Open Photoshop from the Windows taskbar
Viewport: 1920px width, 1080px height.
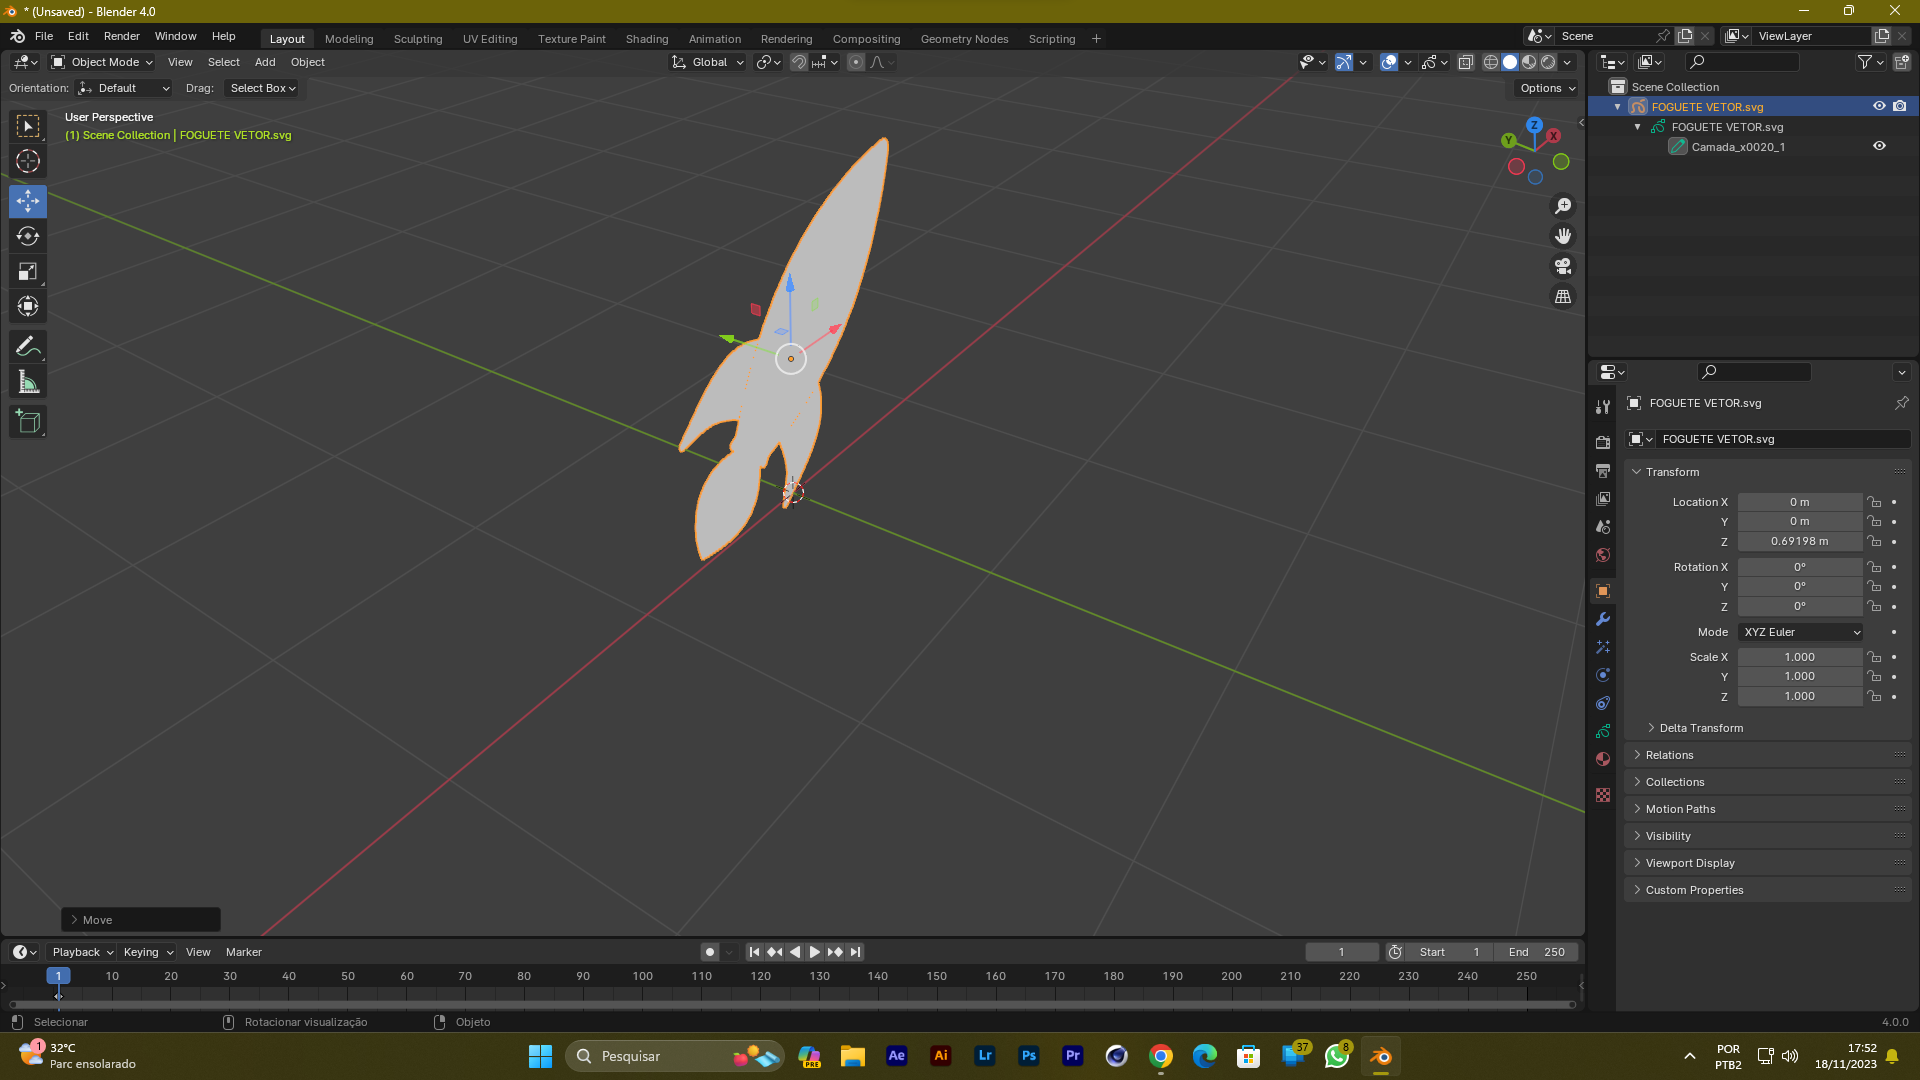[1029, 1056]
